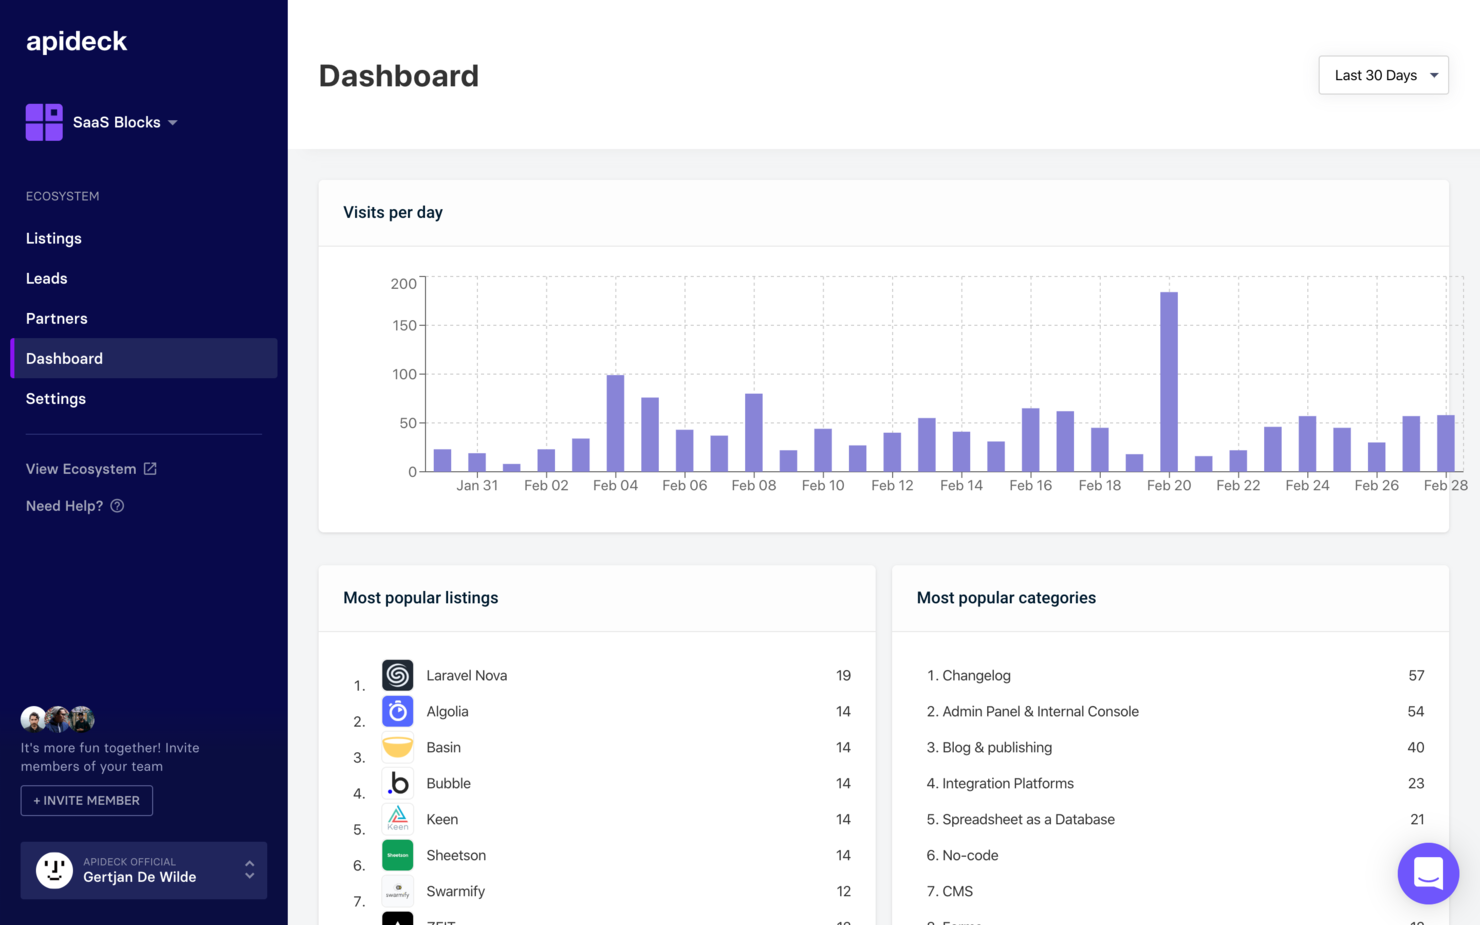Click the tall Feb 20 bar in chart
This screenshot has height=925, width=1480.
tap(1168, 380)
